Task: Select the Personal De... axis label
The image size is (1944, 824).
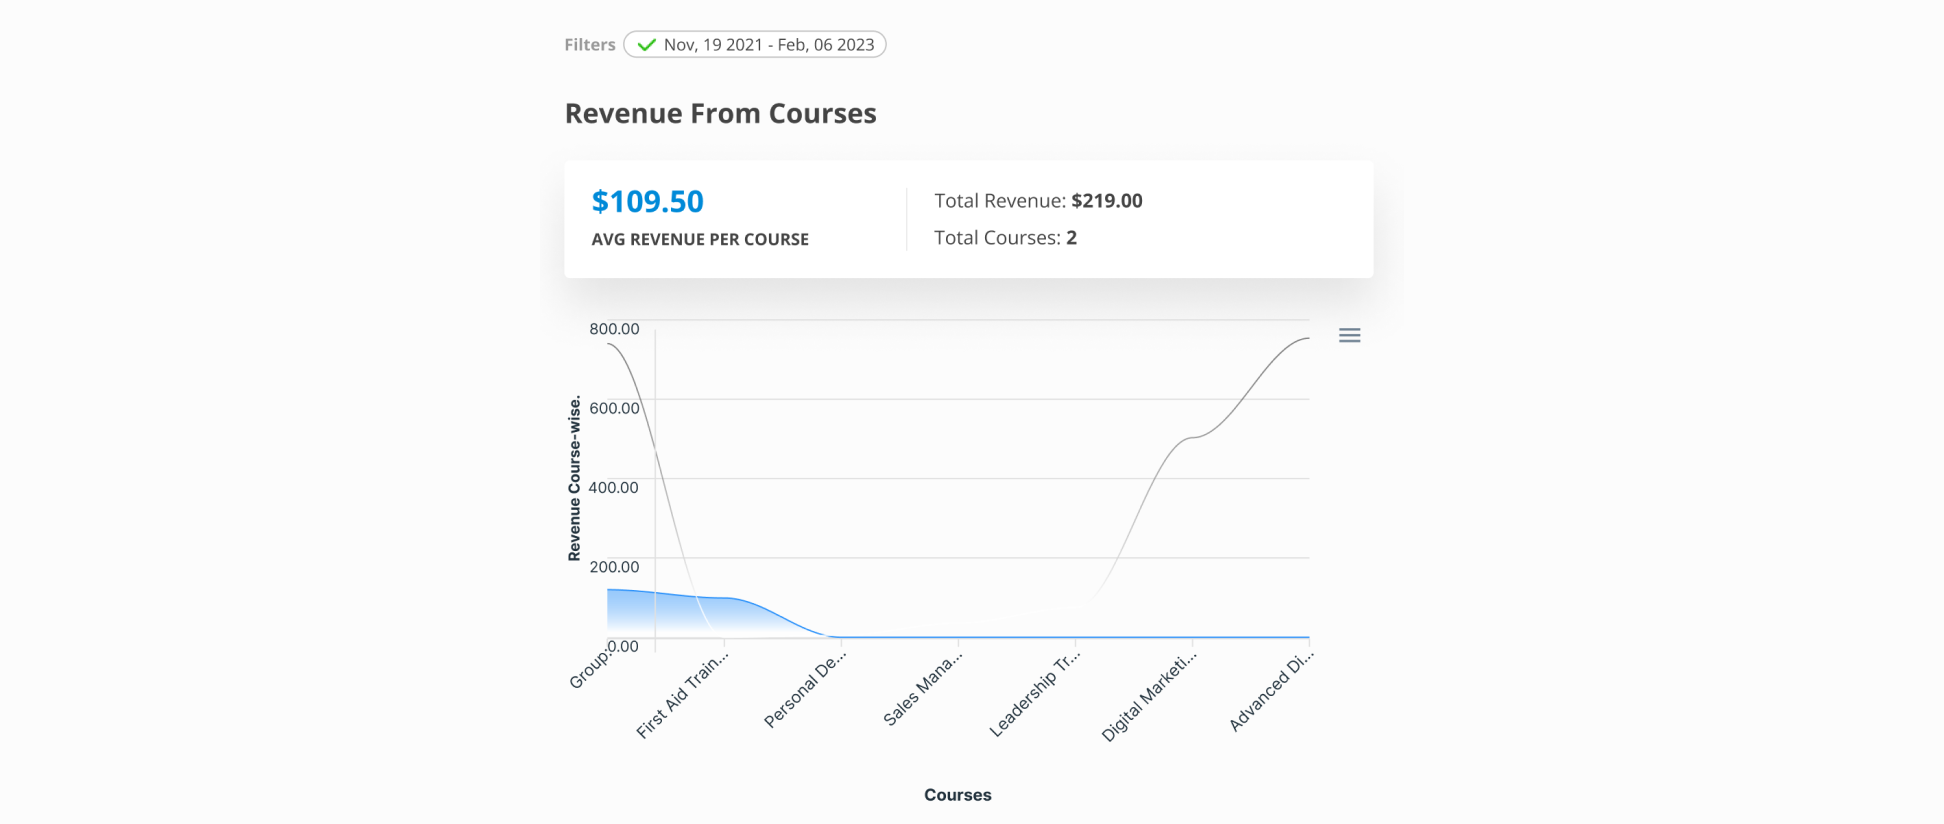Action: [805, 688]
